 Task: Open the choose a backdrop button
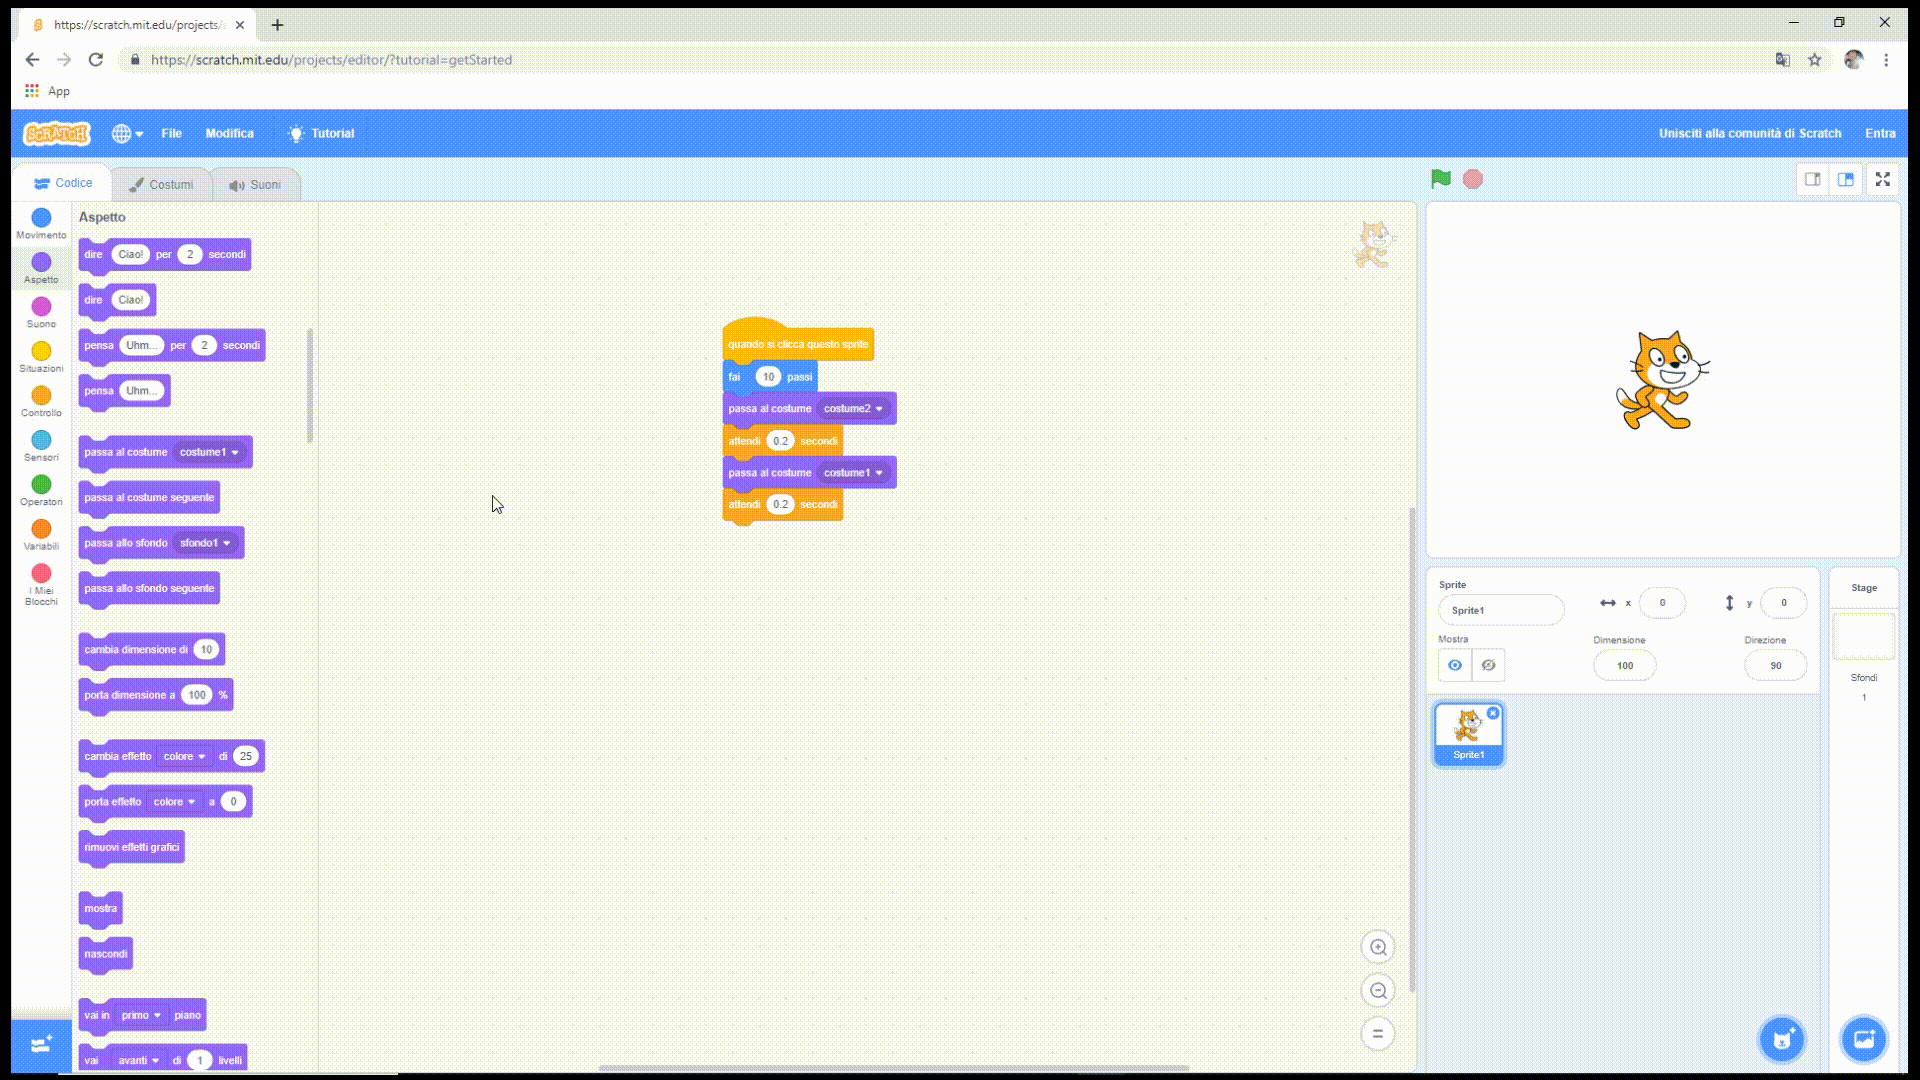pos(1863,1039)
